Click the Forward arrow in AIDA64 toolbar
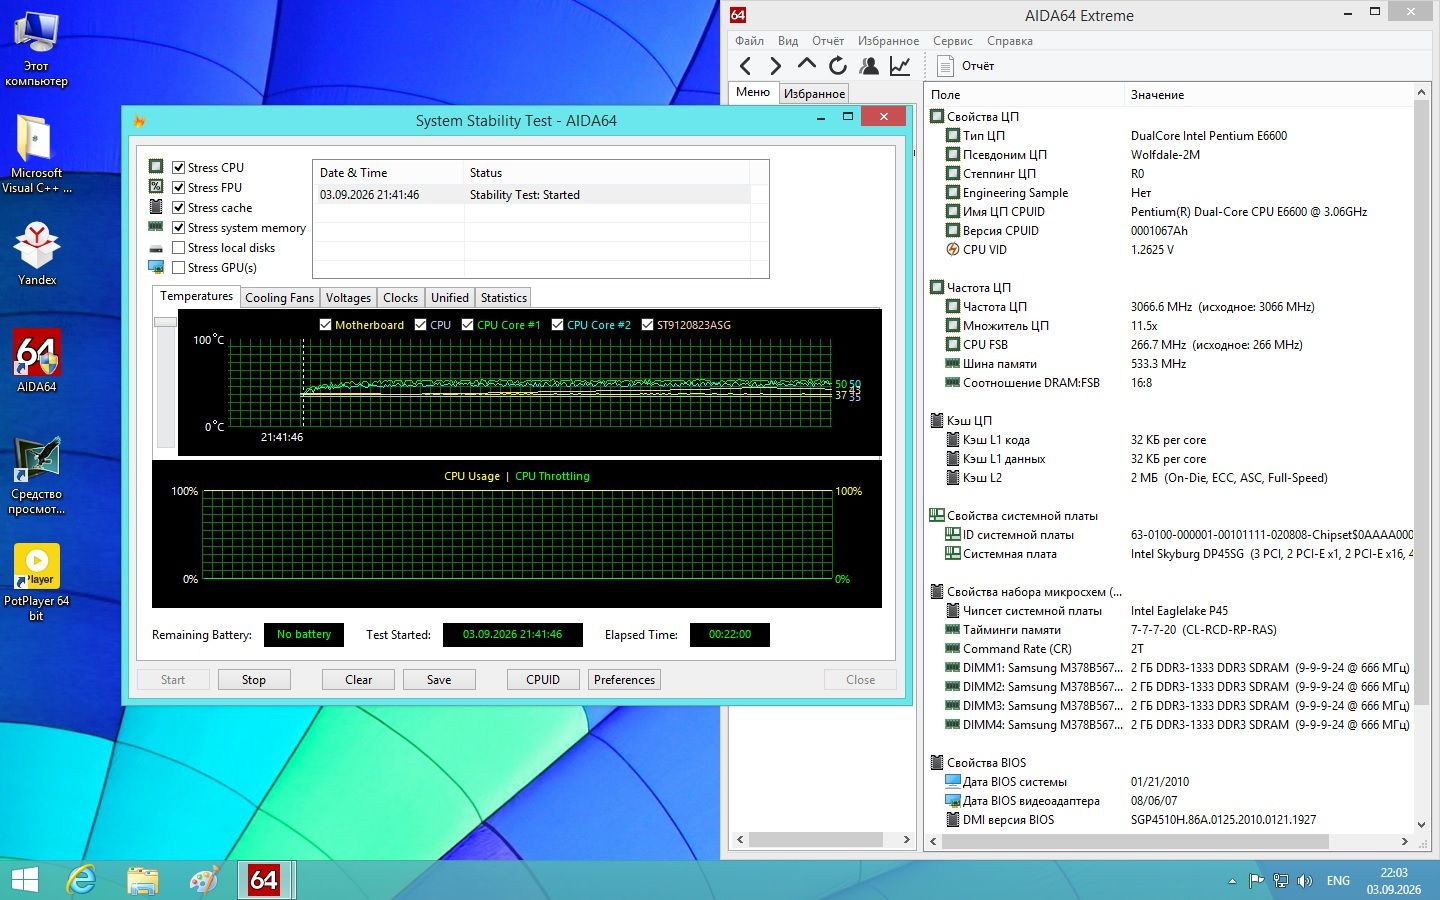This screenshot has height=900, width=1440. 776,66
